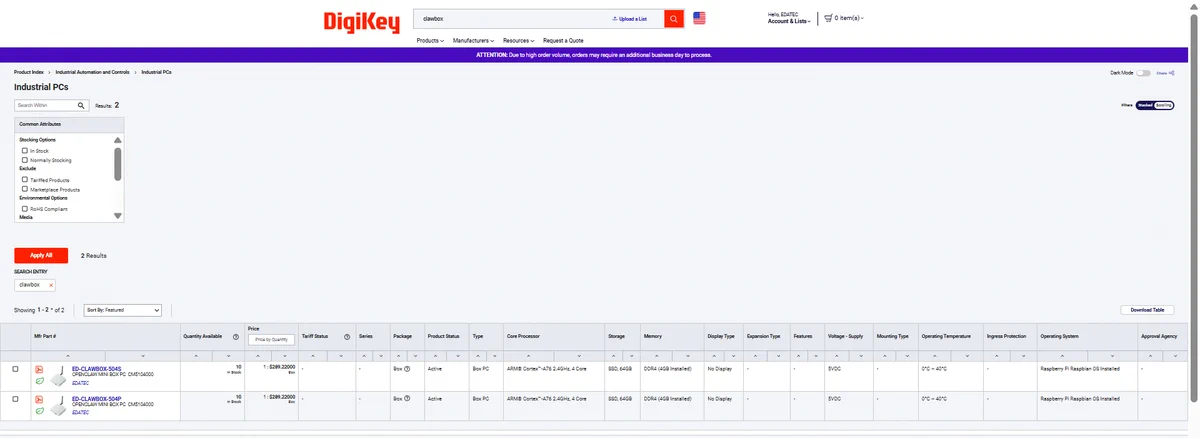Open the datasheet PDF icon for ED-CLAWBOX-504S
This screenshot has width=1200, height=438.
click(x=40, y=369)
